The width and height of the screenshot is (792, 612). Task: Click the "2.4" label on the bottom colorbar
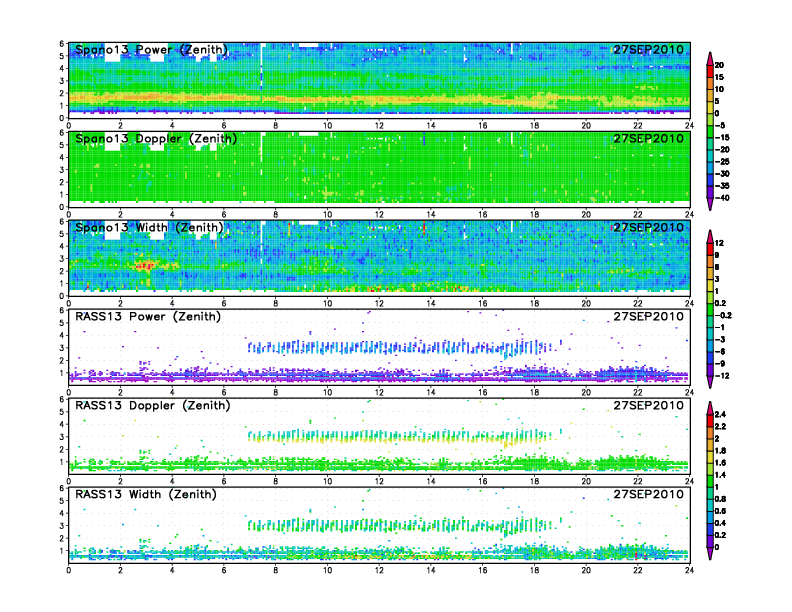pos(721,415)
